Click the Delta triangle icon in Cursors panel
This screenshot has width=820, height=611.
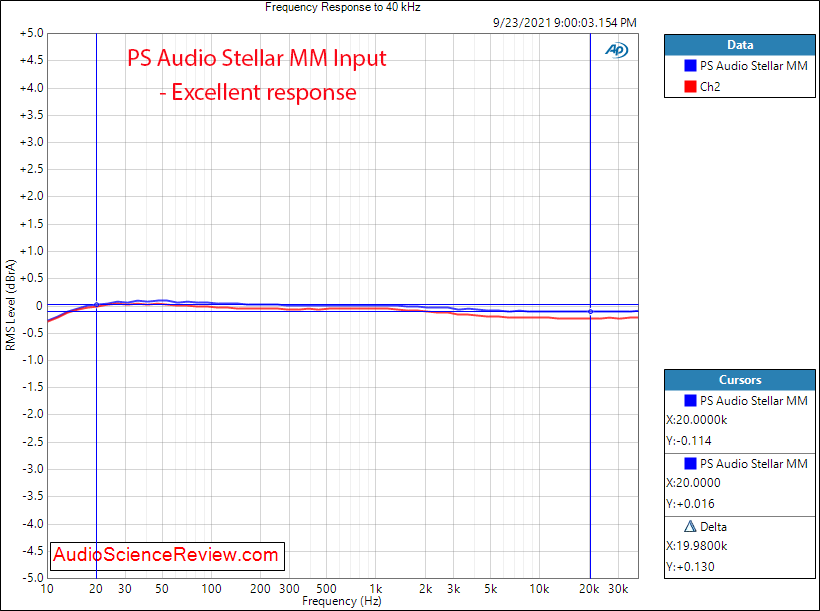tap(690, 526)
